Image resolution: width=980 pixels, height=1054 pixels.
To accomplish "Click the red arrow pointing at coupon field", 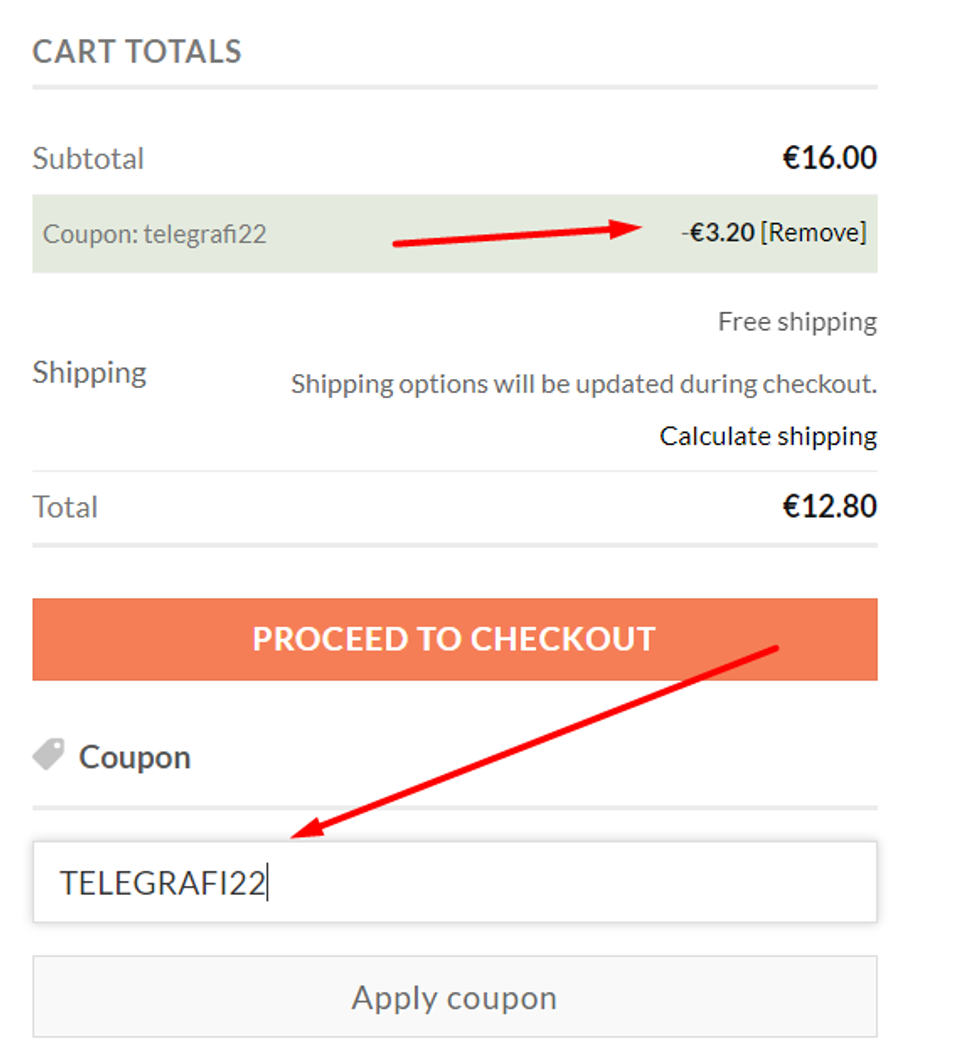I will coord(540,741).
